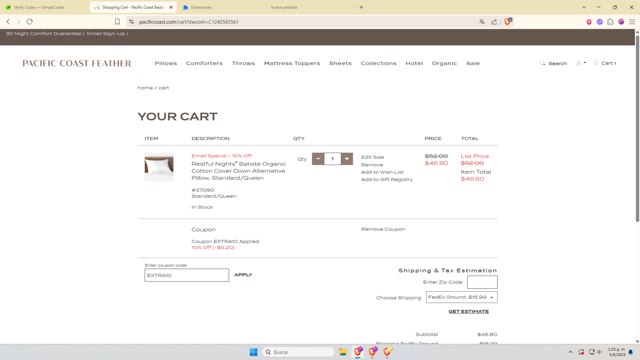Viewport: 640px width, 360px height.
Task: Open the Cart 1 icon in header
Action: coord(605,63)
